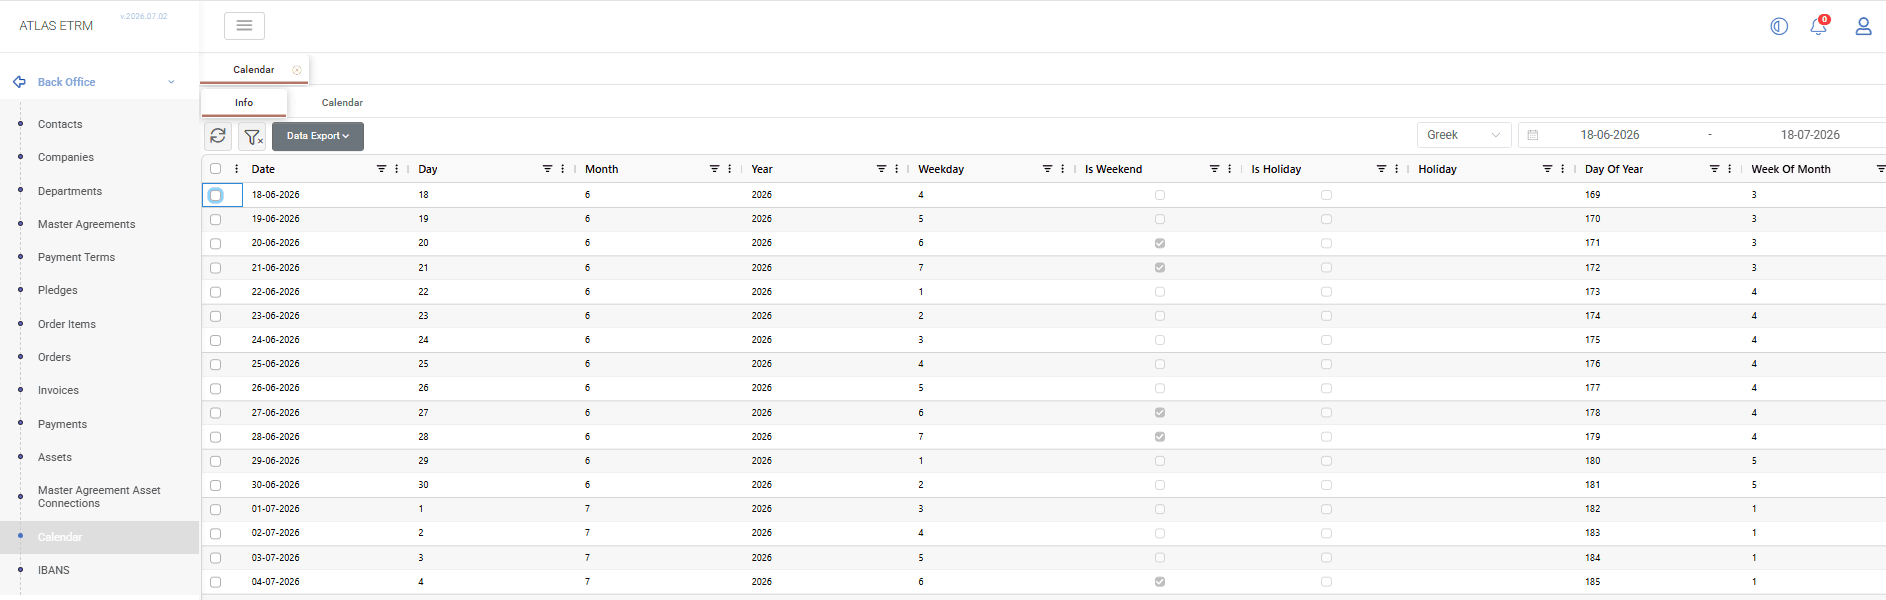The height and width of the screenshot is (600, 1886).
Task: Open Invoices in the sidebar
Action: click(58, 391)
